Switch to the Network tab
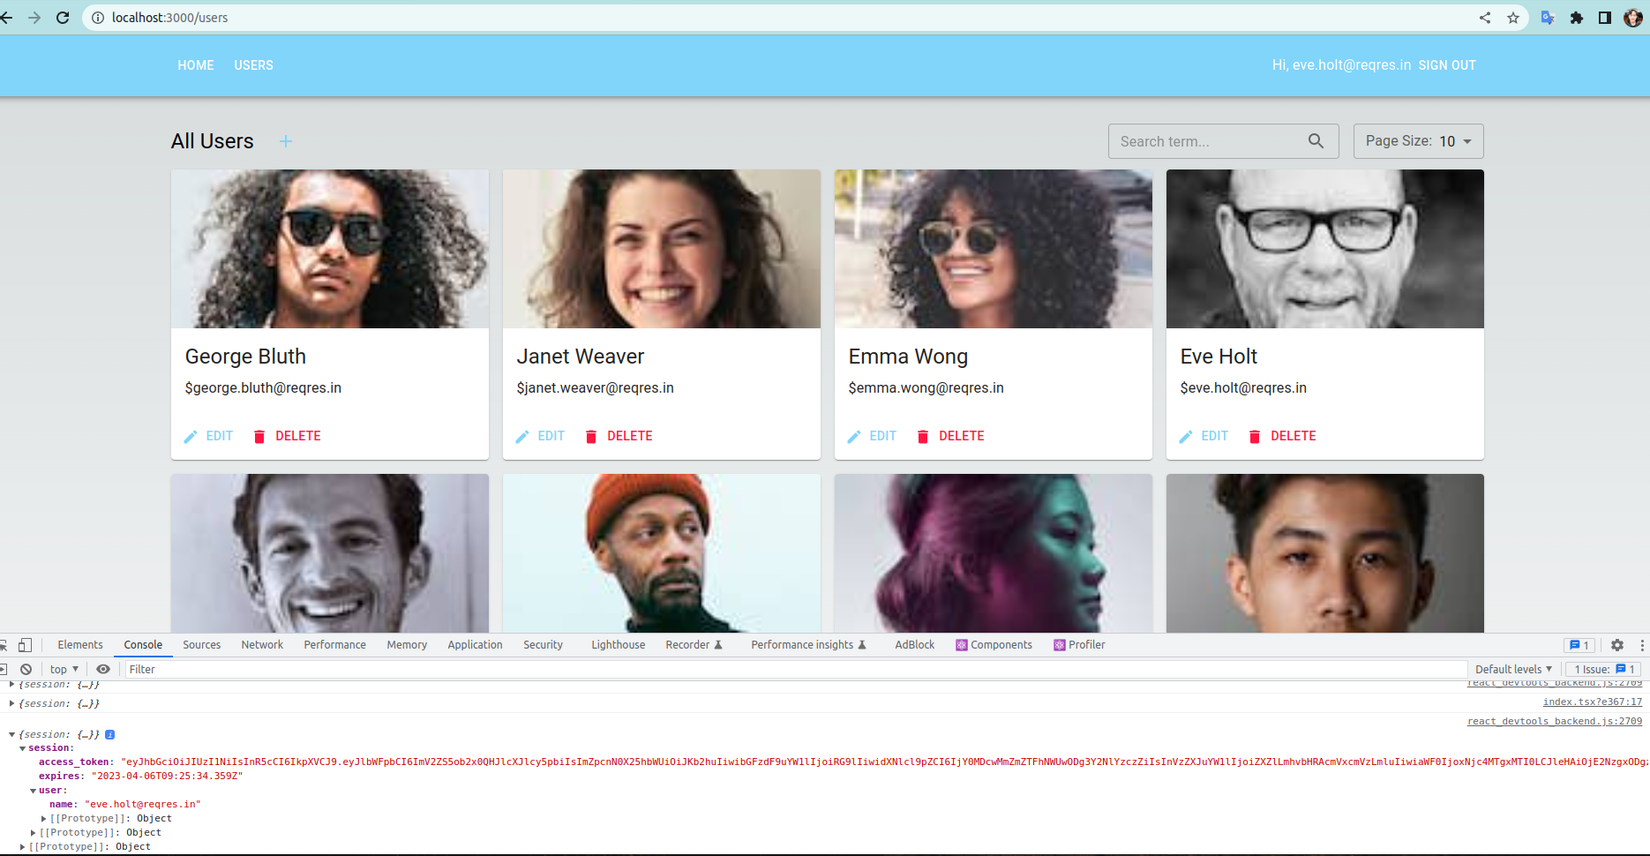1650x856 pixels. (x=262, y=645)
